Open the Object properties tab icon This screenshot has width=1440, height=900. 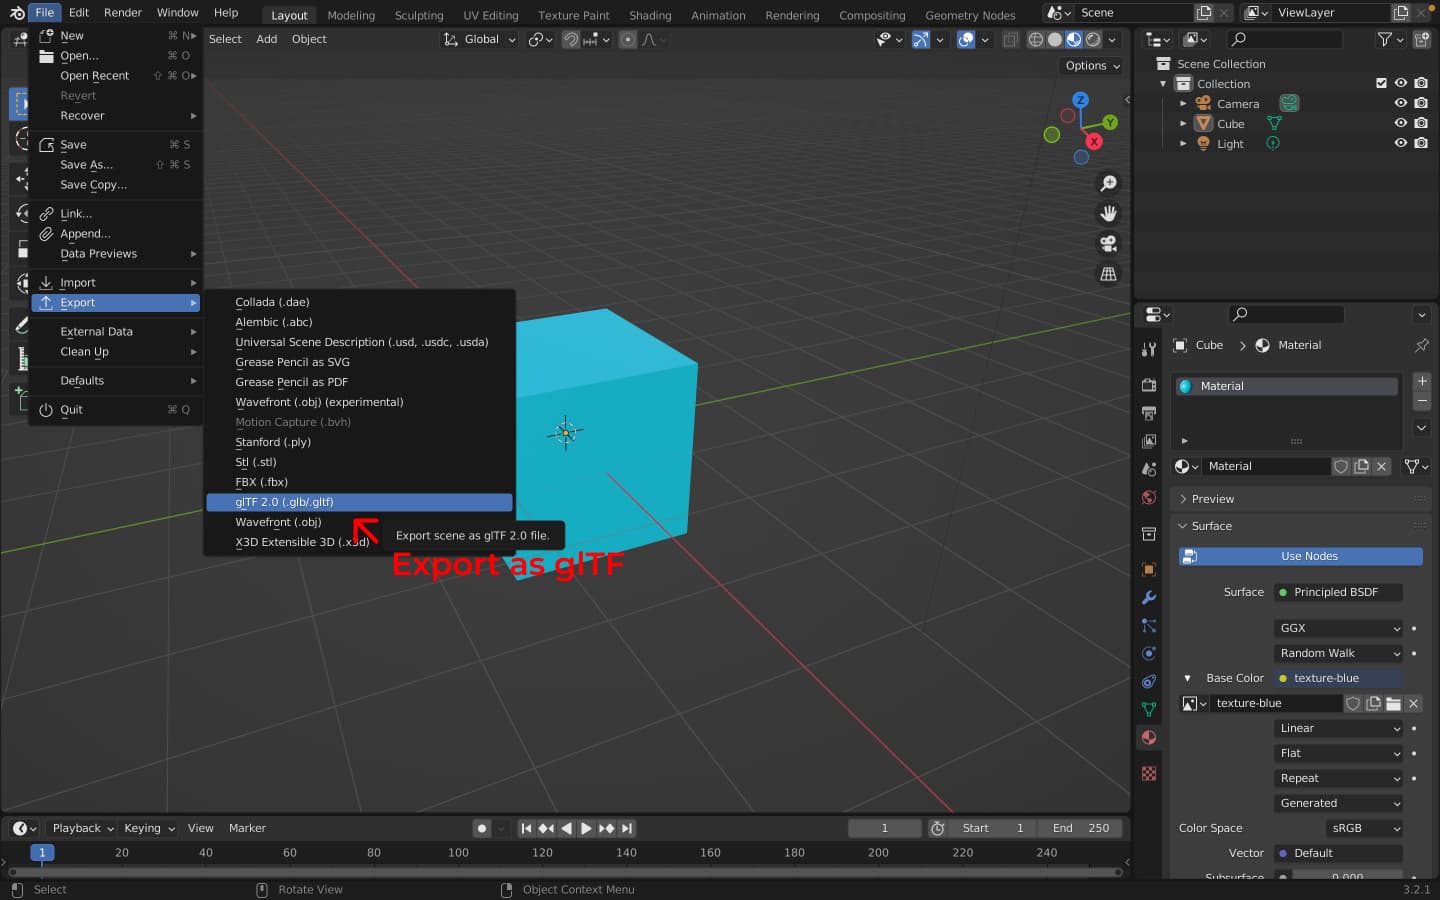click(1149, 569)
